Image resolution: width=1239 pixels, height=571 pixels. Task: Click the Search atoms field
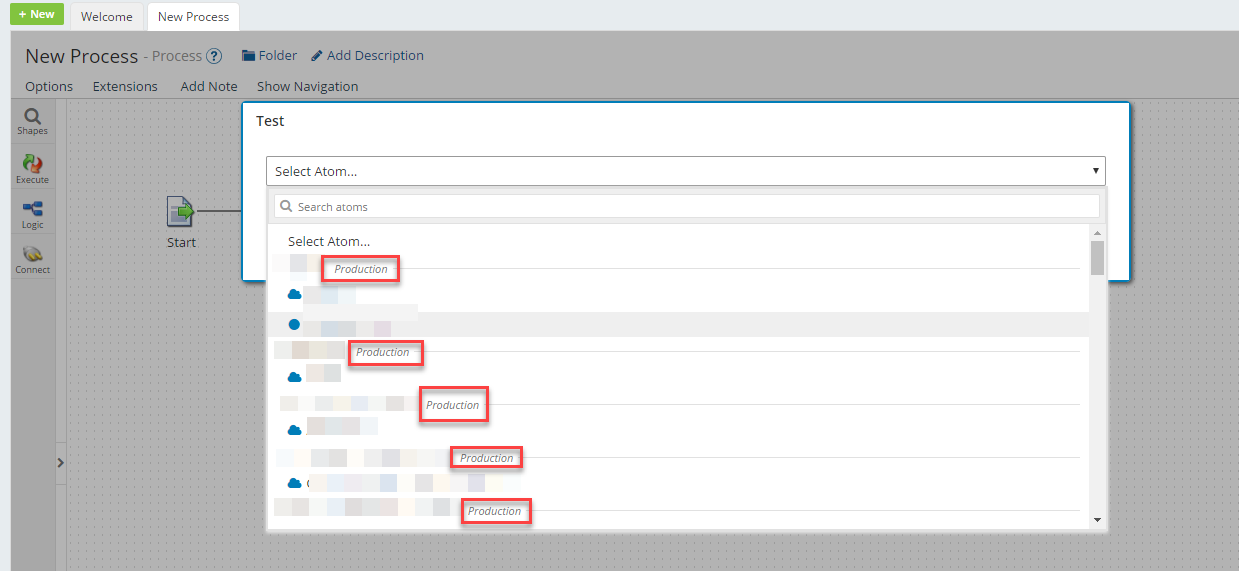(x=687, y=206)
